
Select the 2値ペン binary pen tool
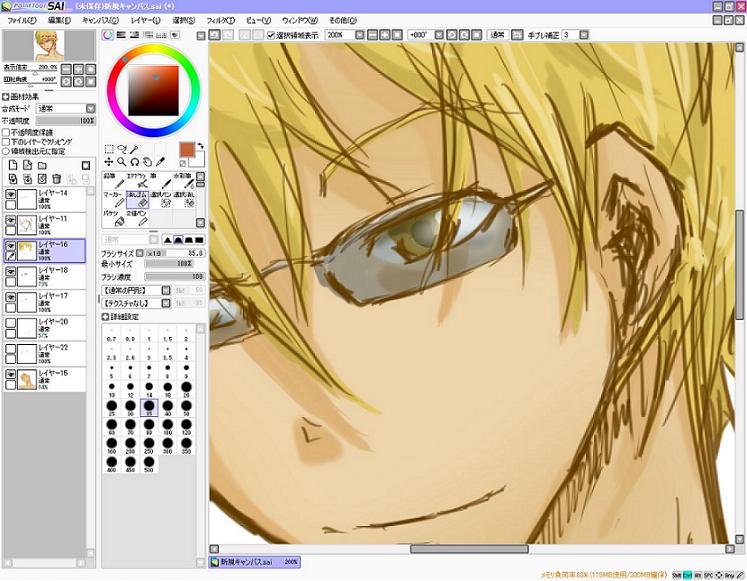[x=137, y=219]
